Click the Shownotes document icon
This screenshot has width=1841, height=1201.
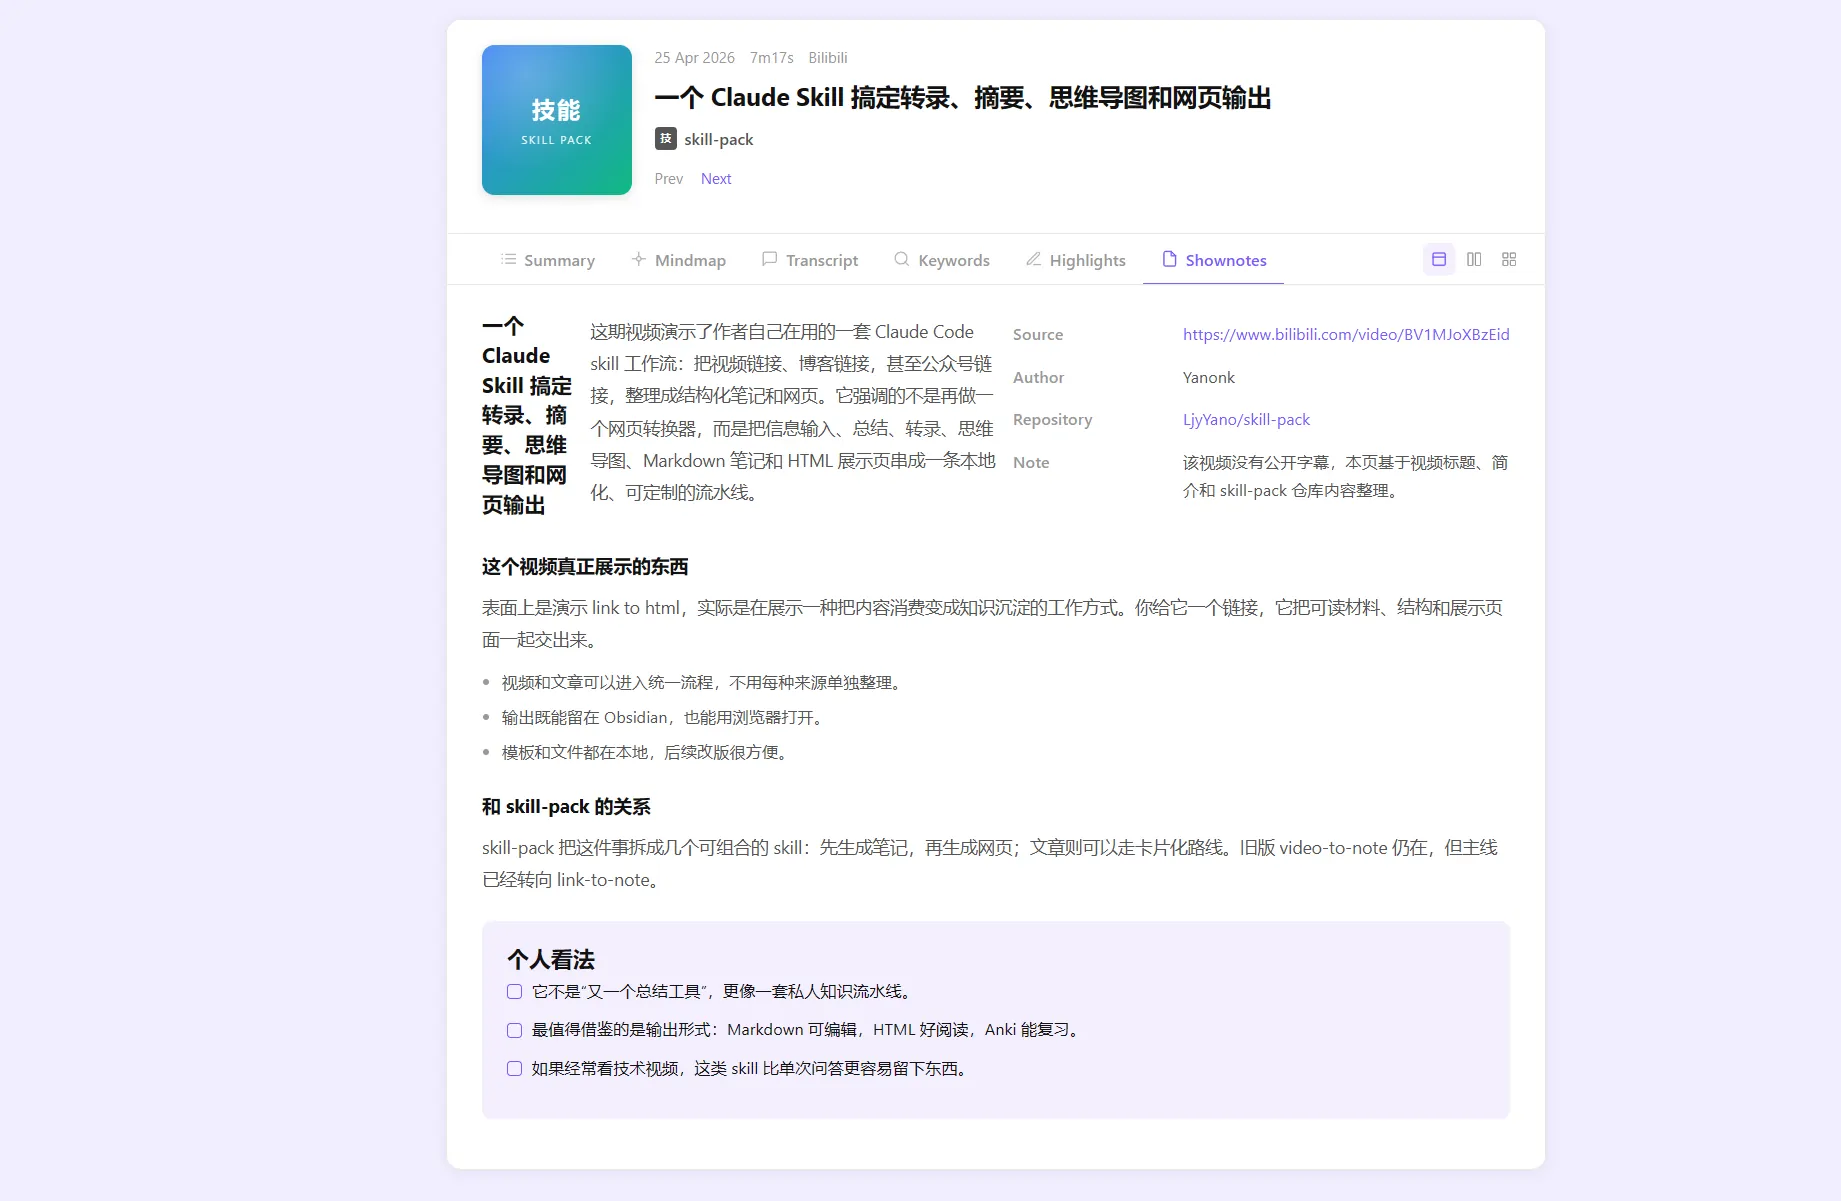1169,259
